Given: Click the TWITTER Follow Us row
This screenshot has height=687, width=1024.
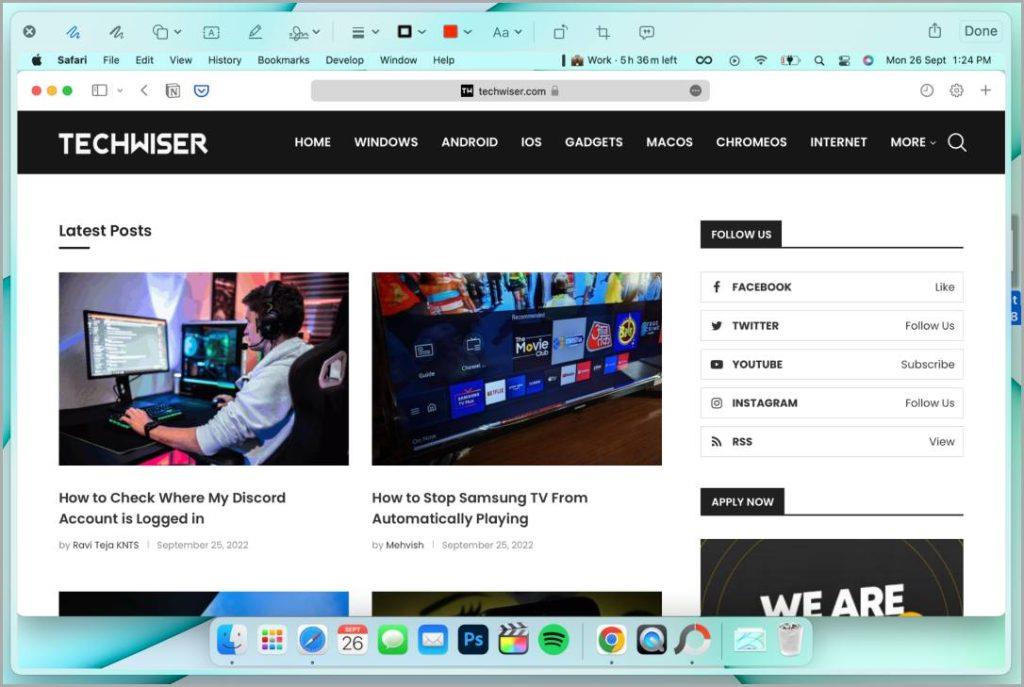Looking at the screenshot, I should click(x=831, y=326).
